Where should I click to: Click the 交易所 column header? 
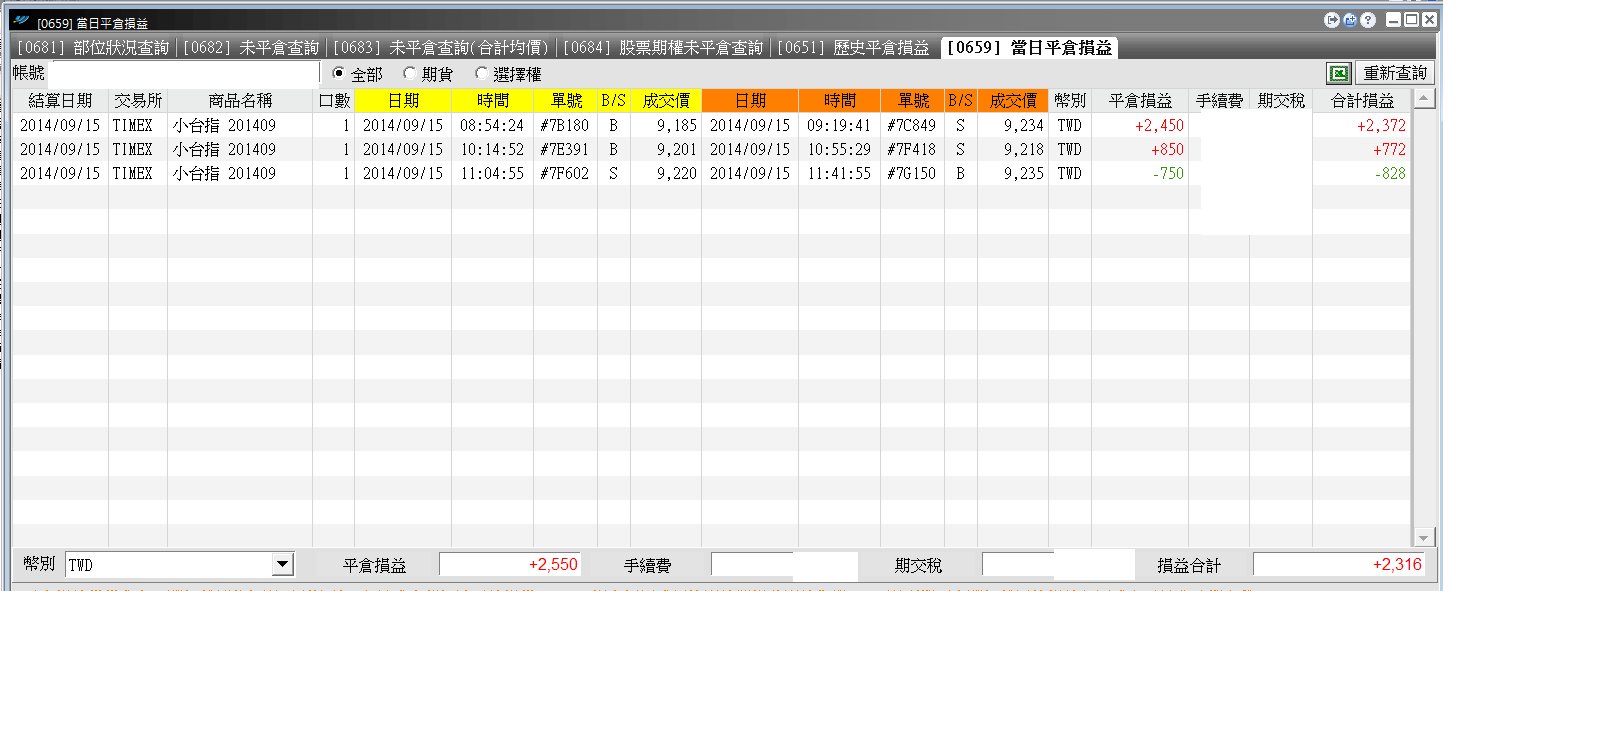tap(138, 101)
